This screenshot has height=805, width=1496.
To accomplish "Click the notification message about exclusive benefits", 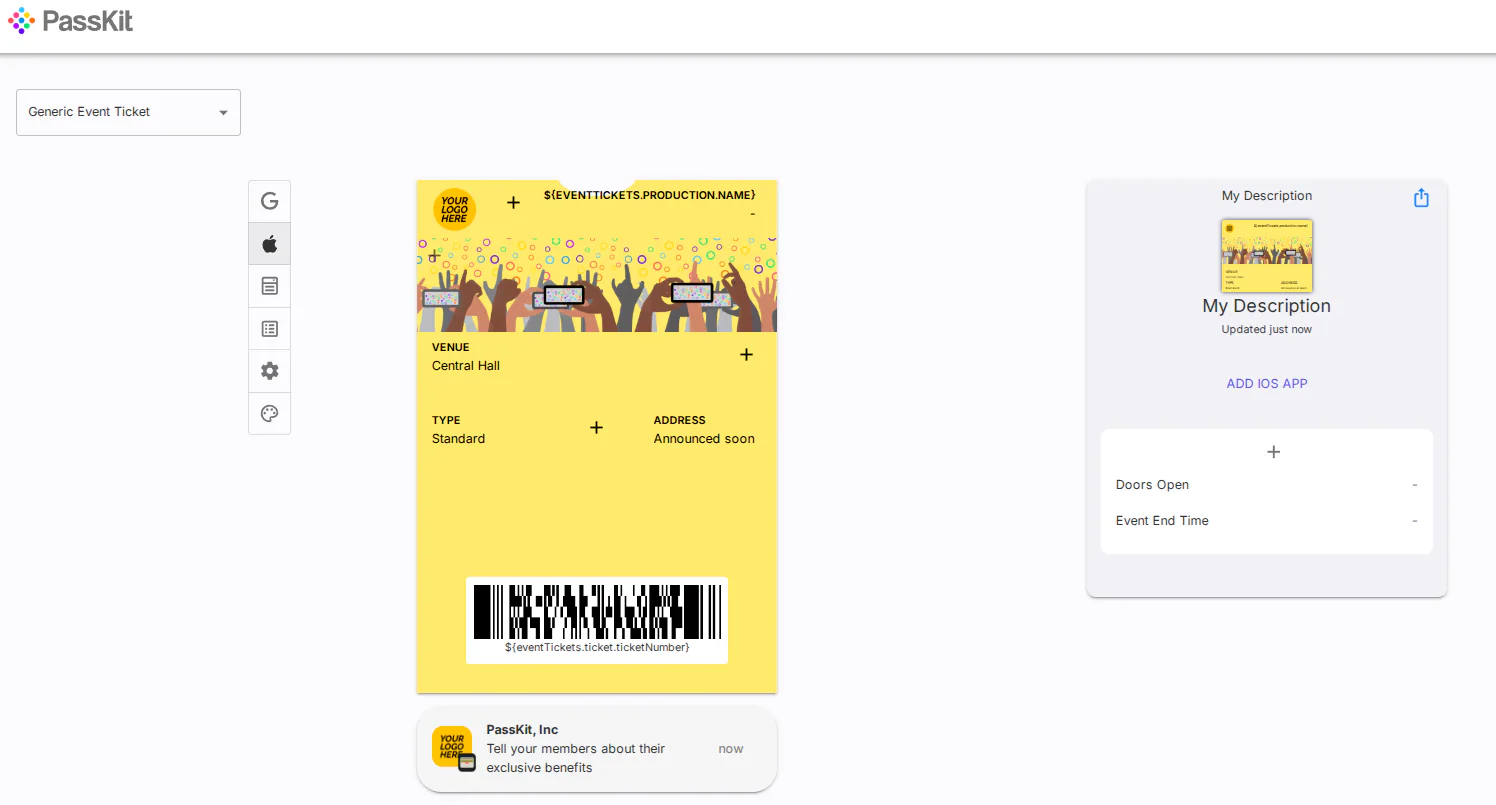I will pos(576,758).
